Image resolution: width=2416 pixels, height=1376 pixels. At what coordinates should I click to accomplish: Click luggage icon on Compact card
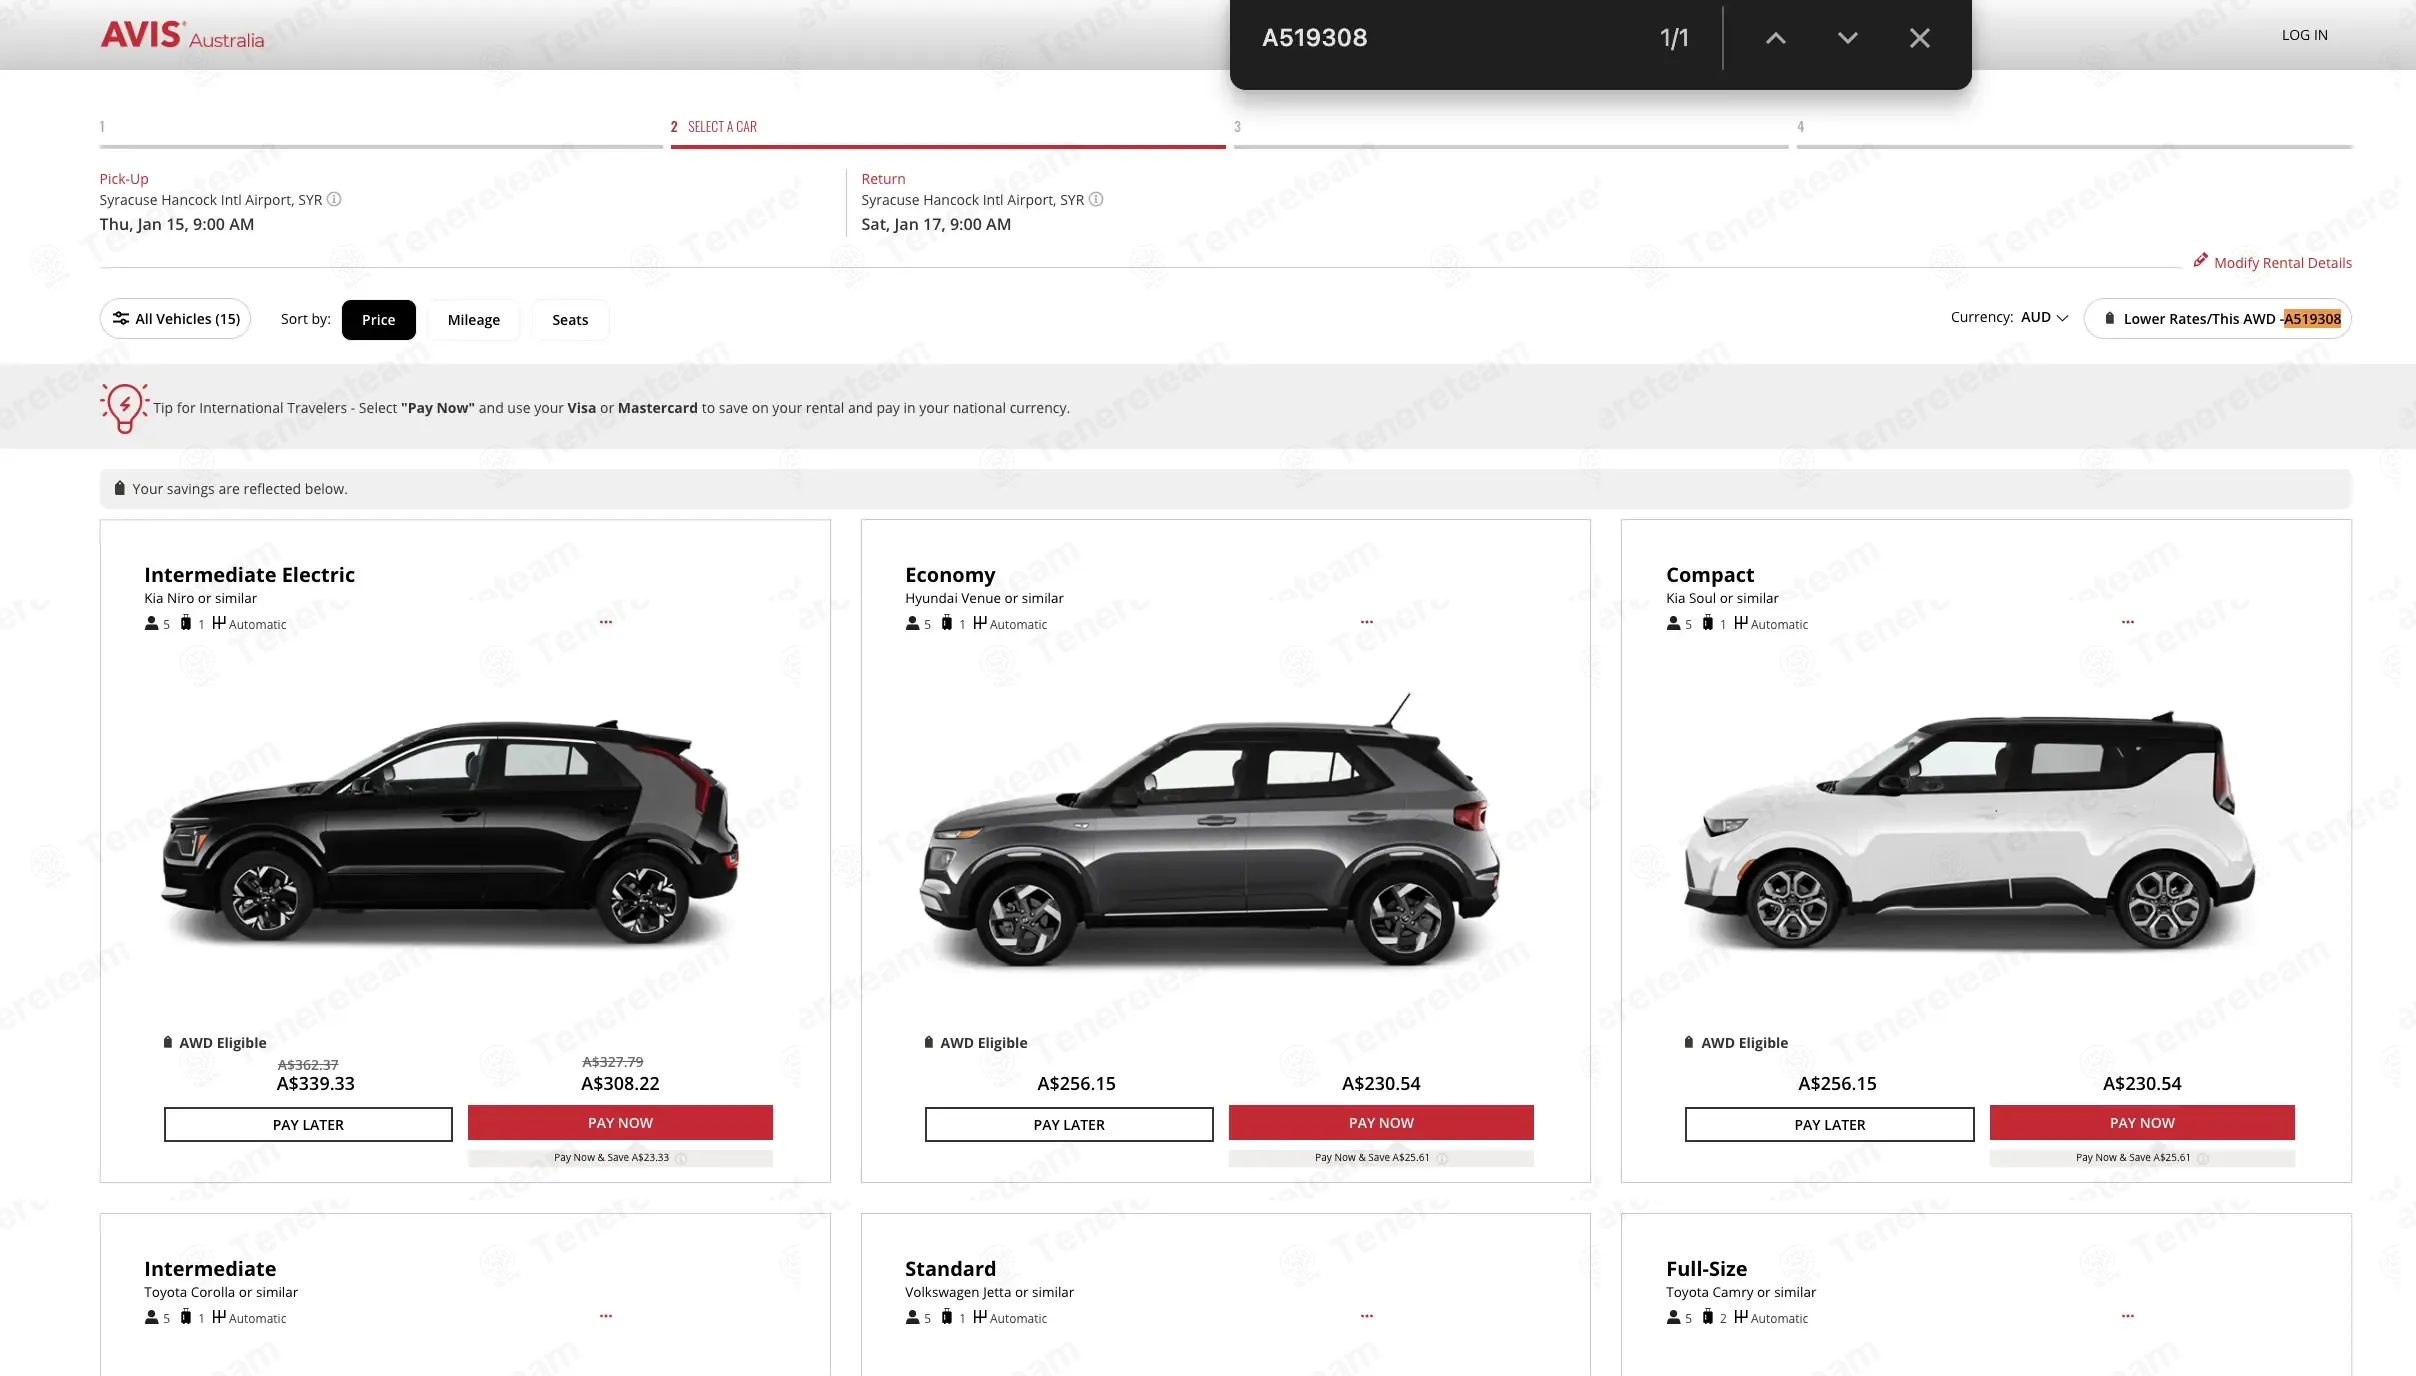point(1707,623)
